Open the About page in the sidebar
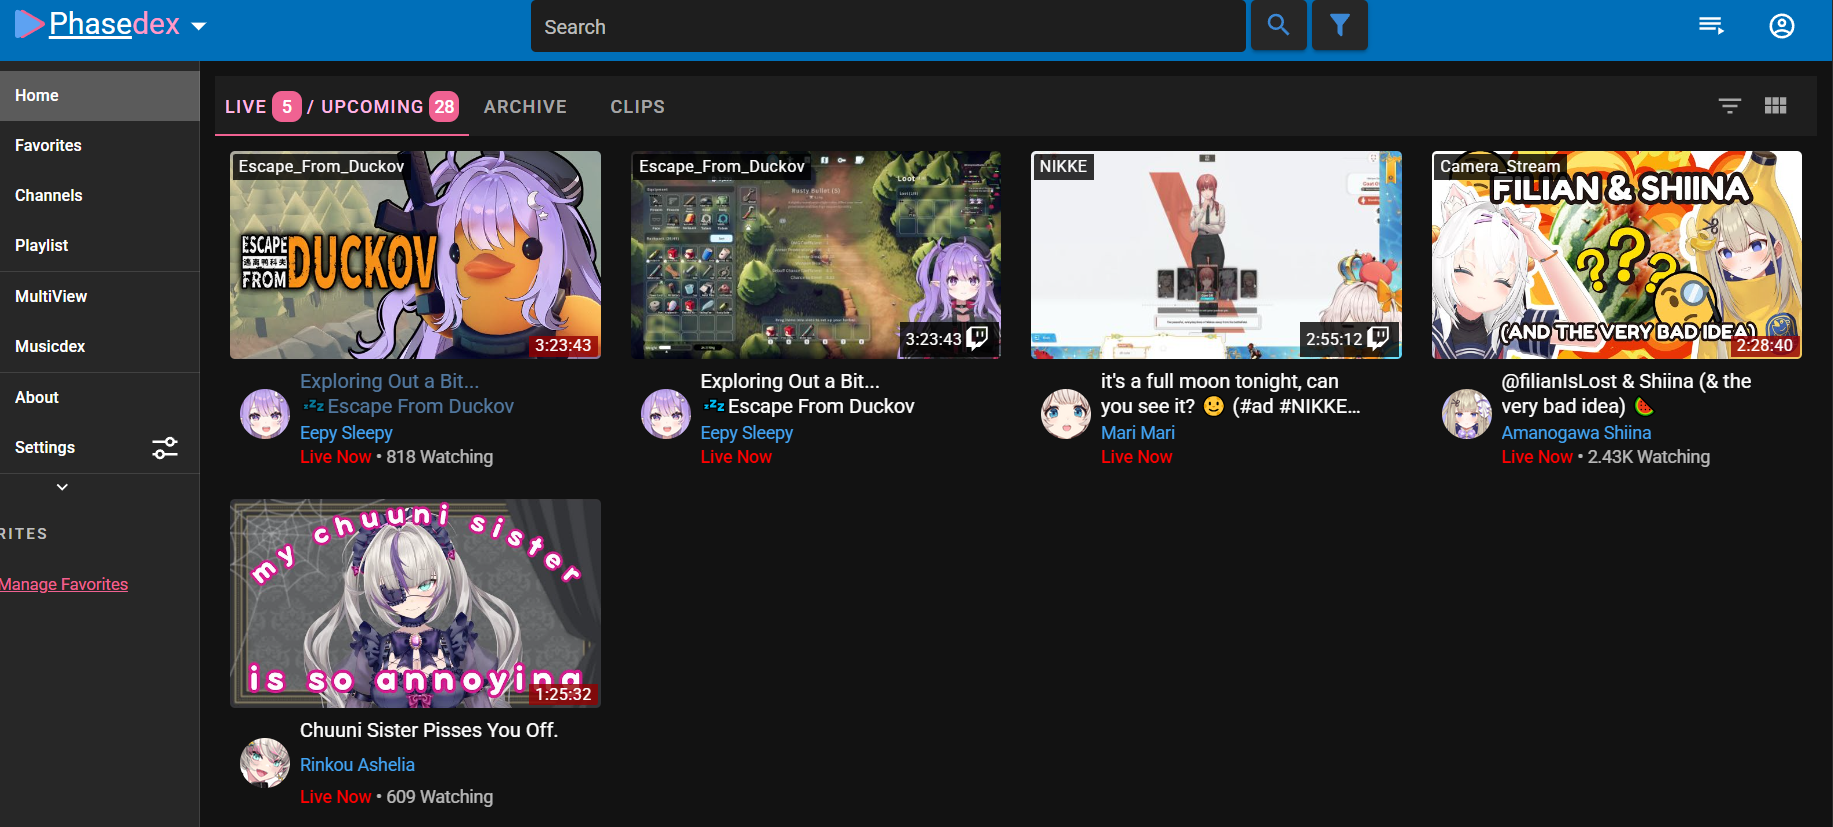Viewport: 1833px width, 827px height. coord(100,398)
